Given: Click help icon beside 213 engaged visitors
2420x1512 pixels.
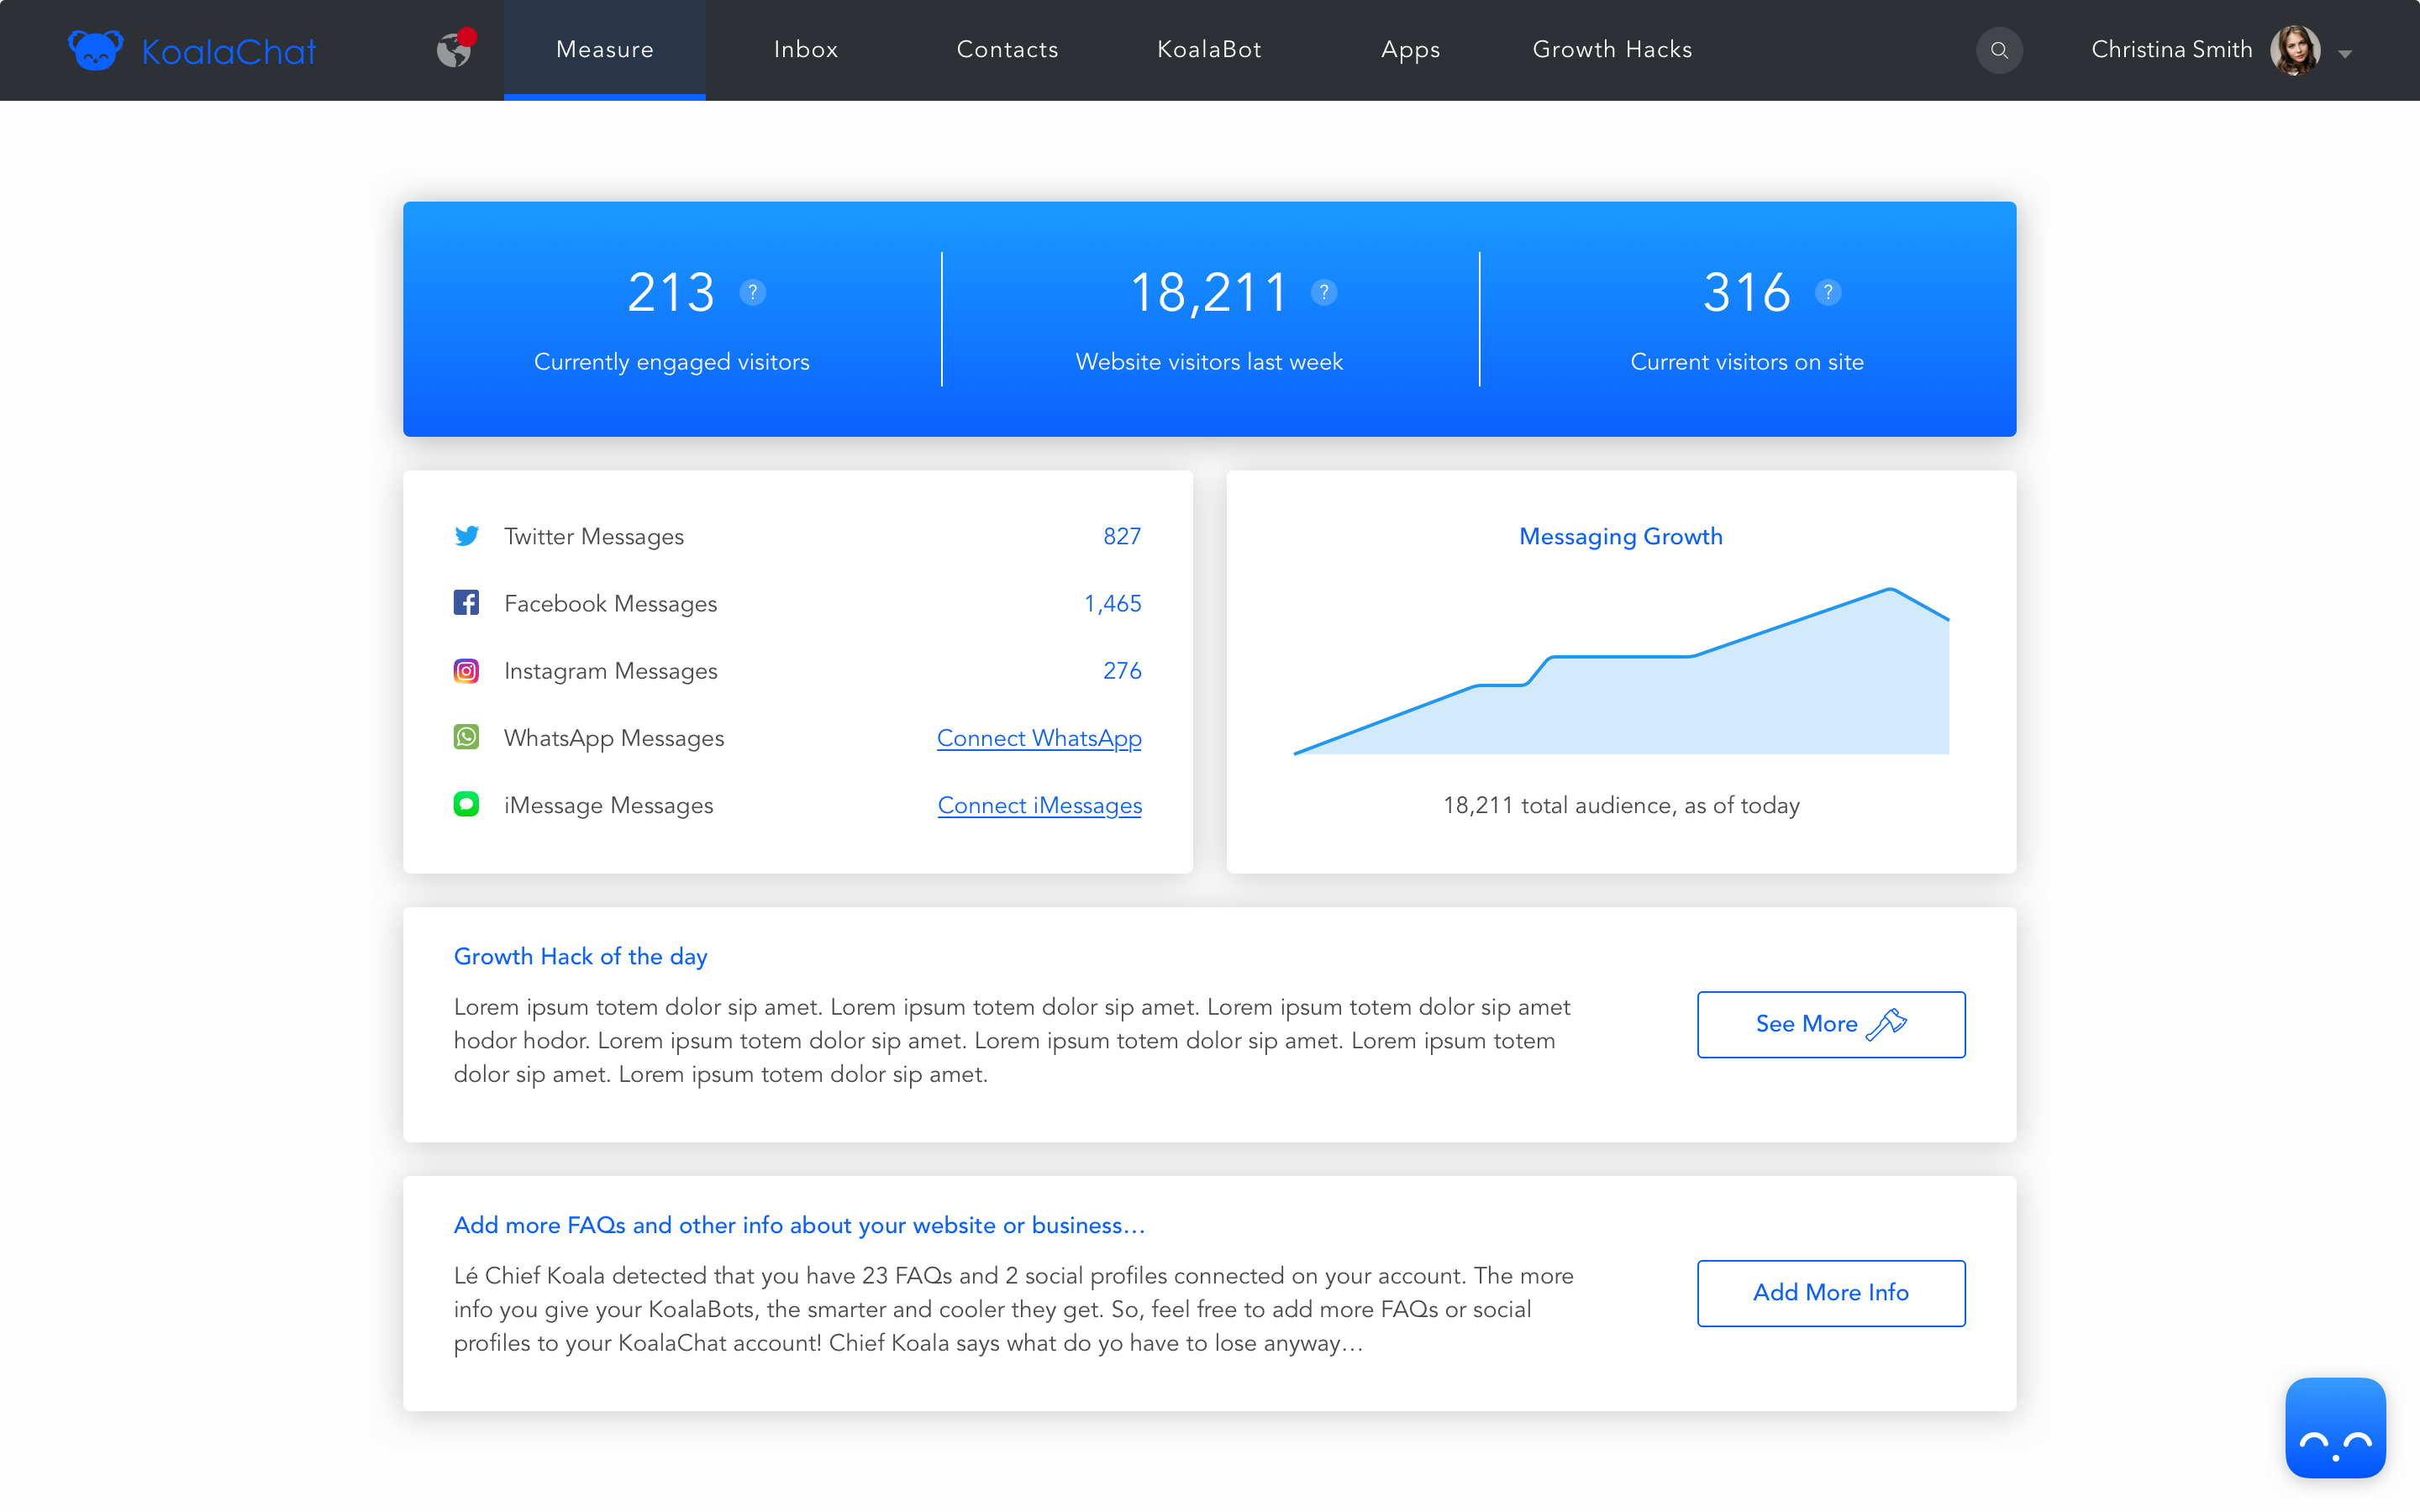Looking at the screenshot, I should (753, 292).
